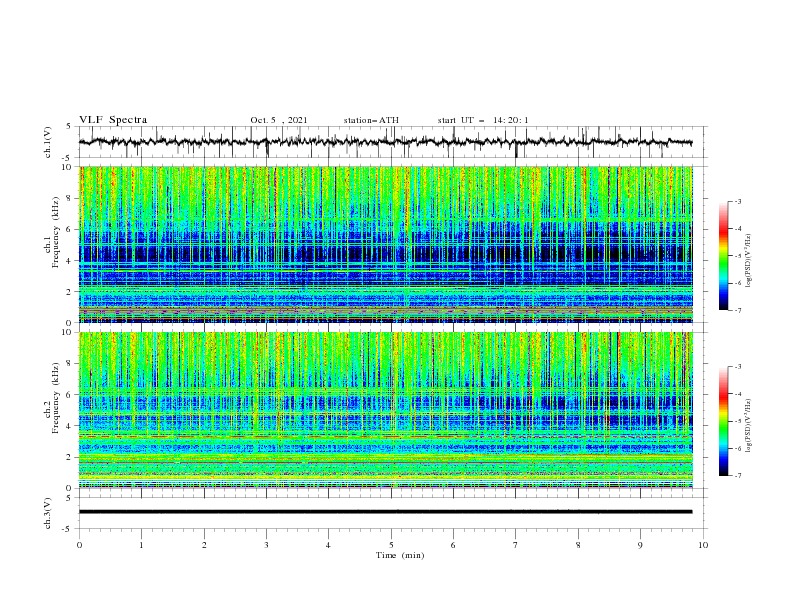The image size is (792, 612).
Task: Click the "start UT = 14:20: 1" text
Action: point(483,120)
